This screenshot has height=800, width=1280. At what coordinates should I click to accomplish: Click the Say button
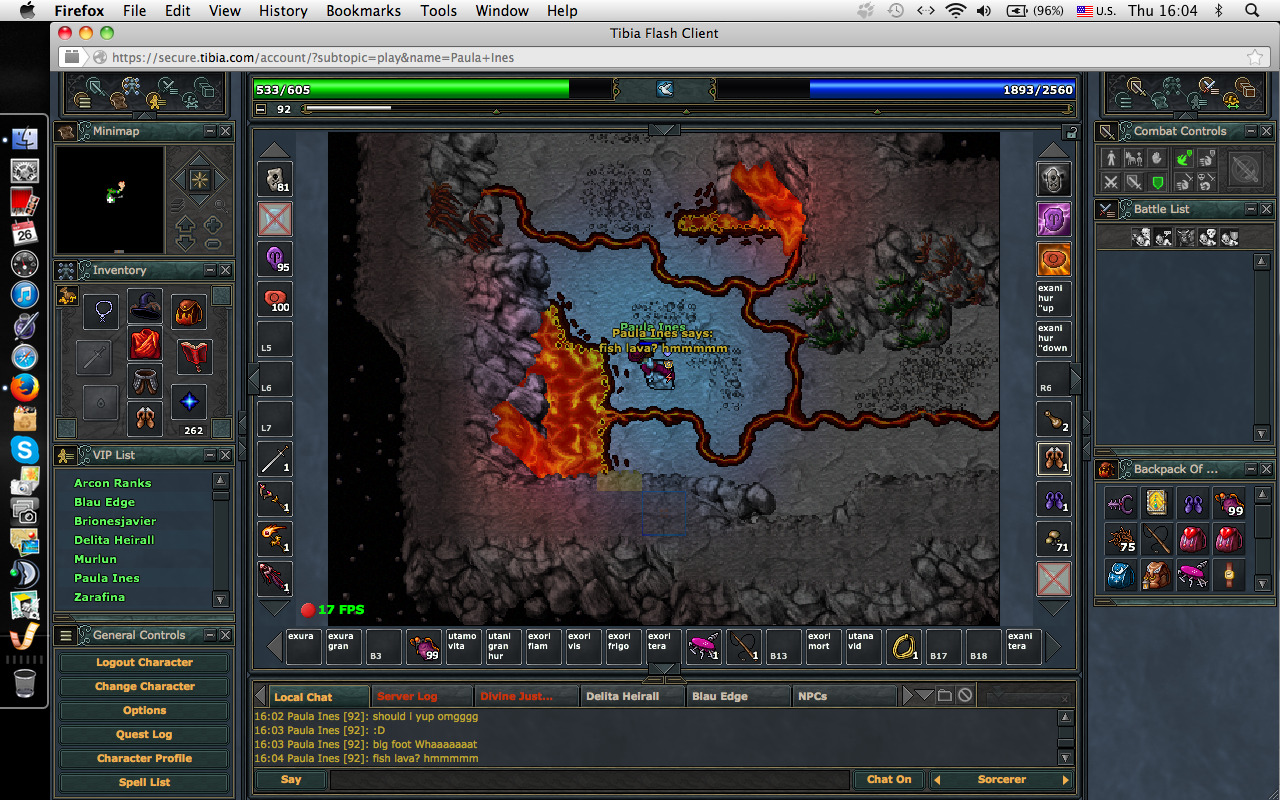point(291,780)
